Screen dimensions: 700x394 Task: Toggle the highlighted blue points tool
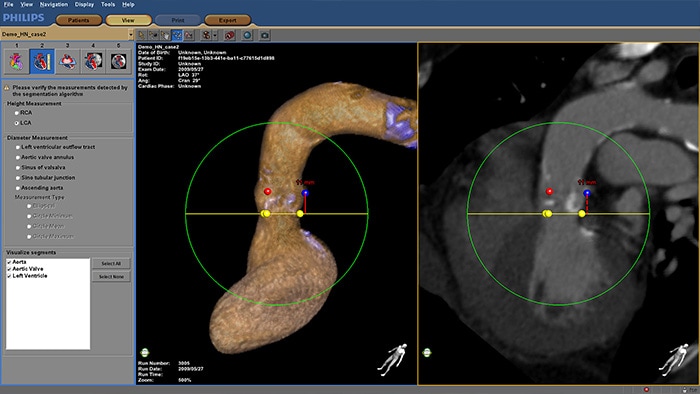click(x=177, y=35)
